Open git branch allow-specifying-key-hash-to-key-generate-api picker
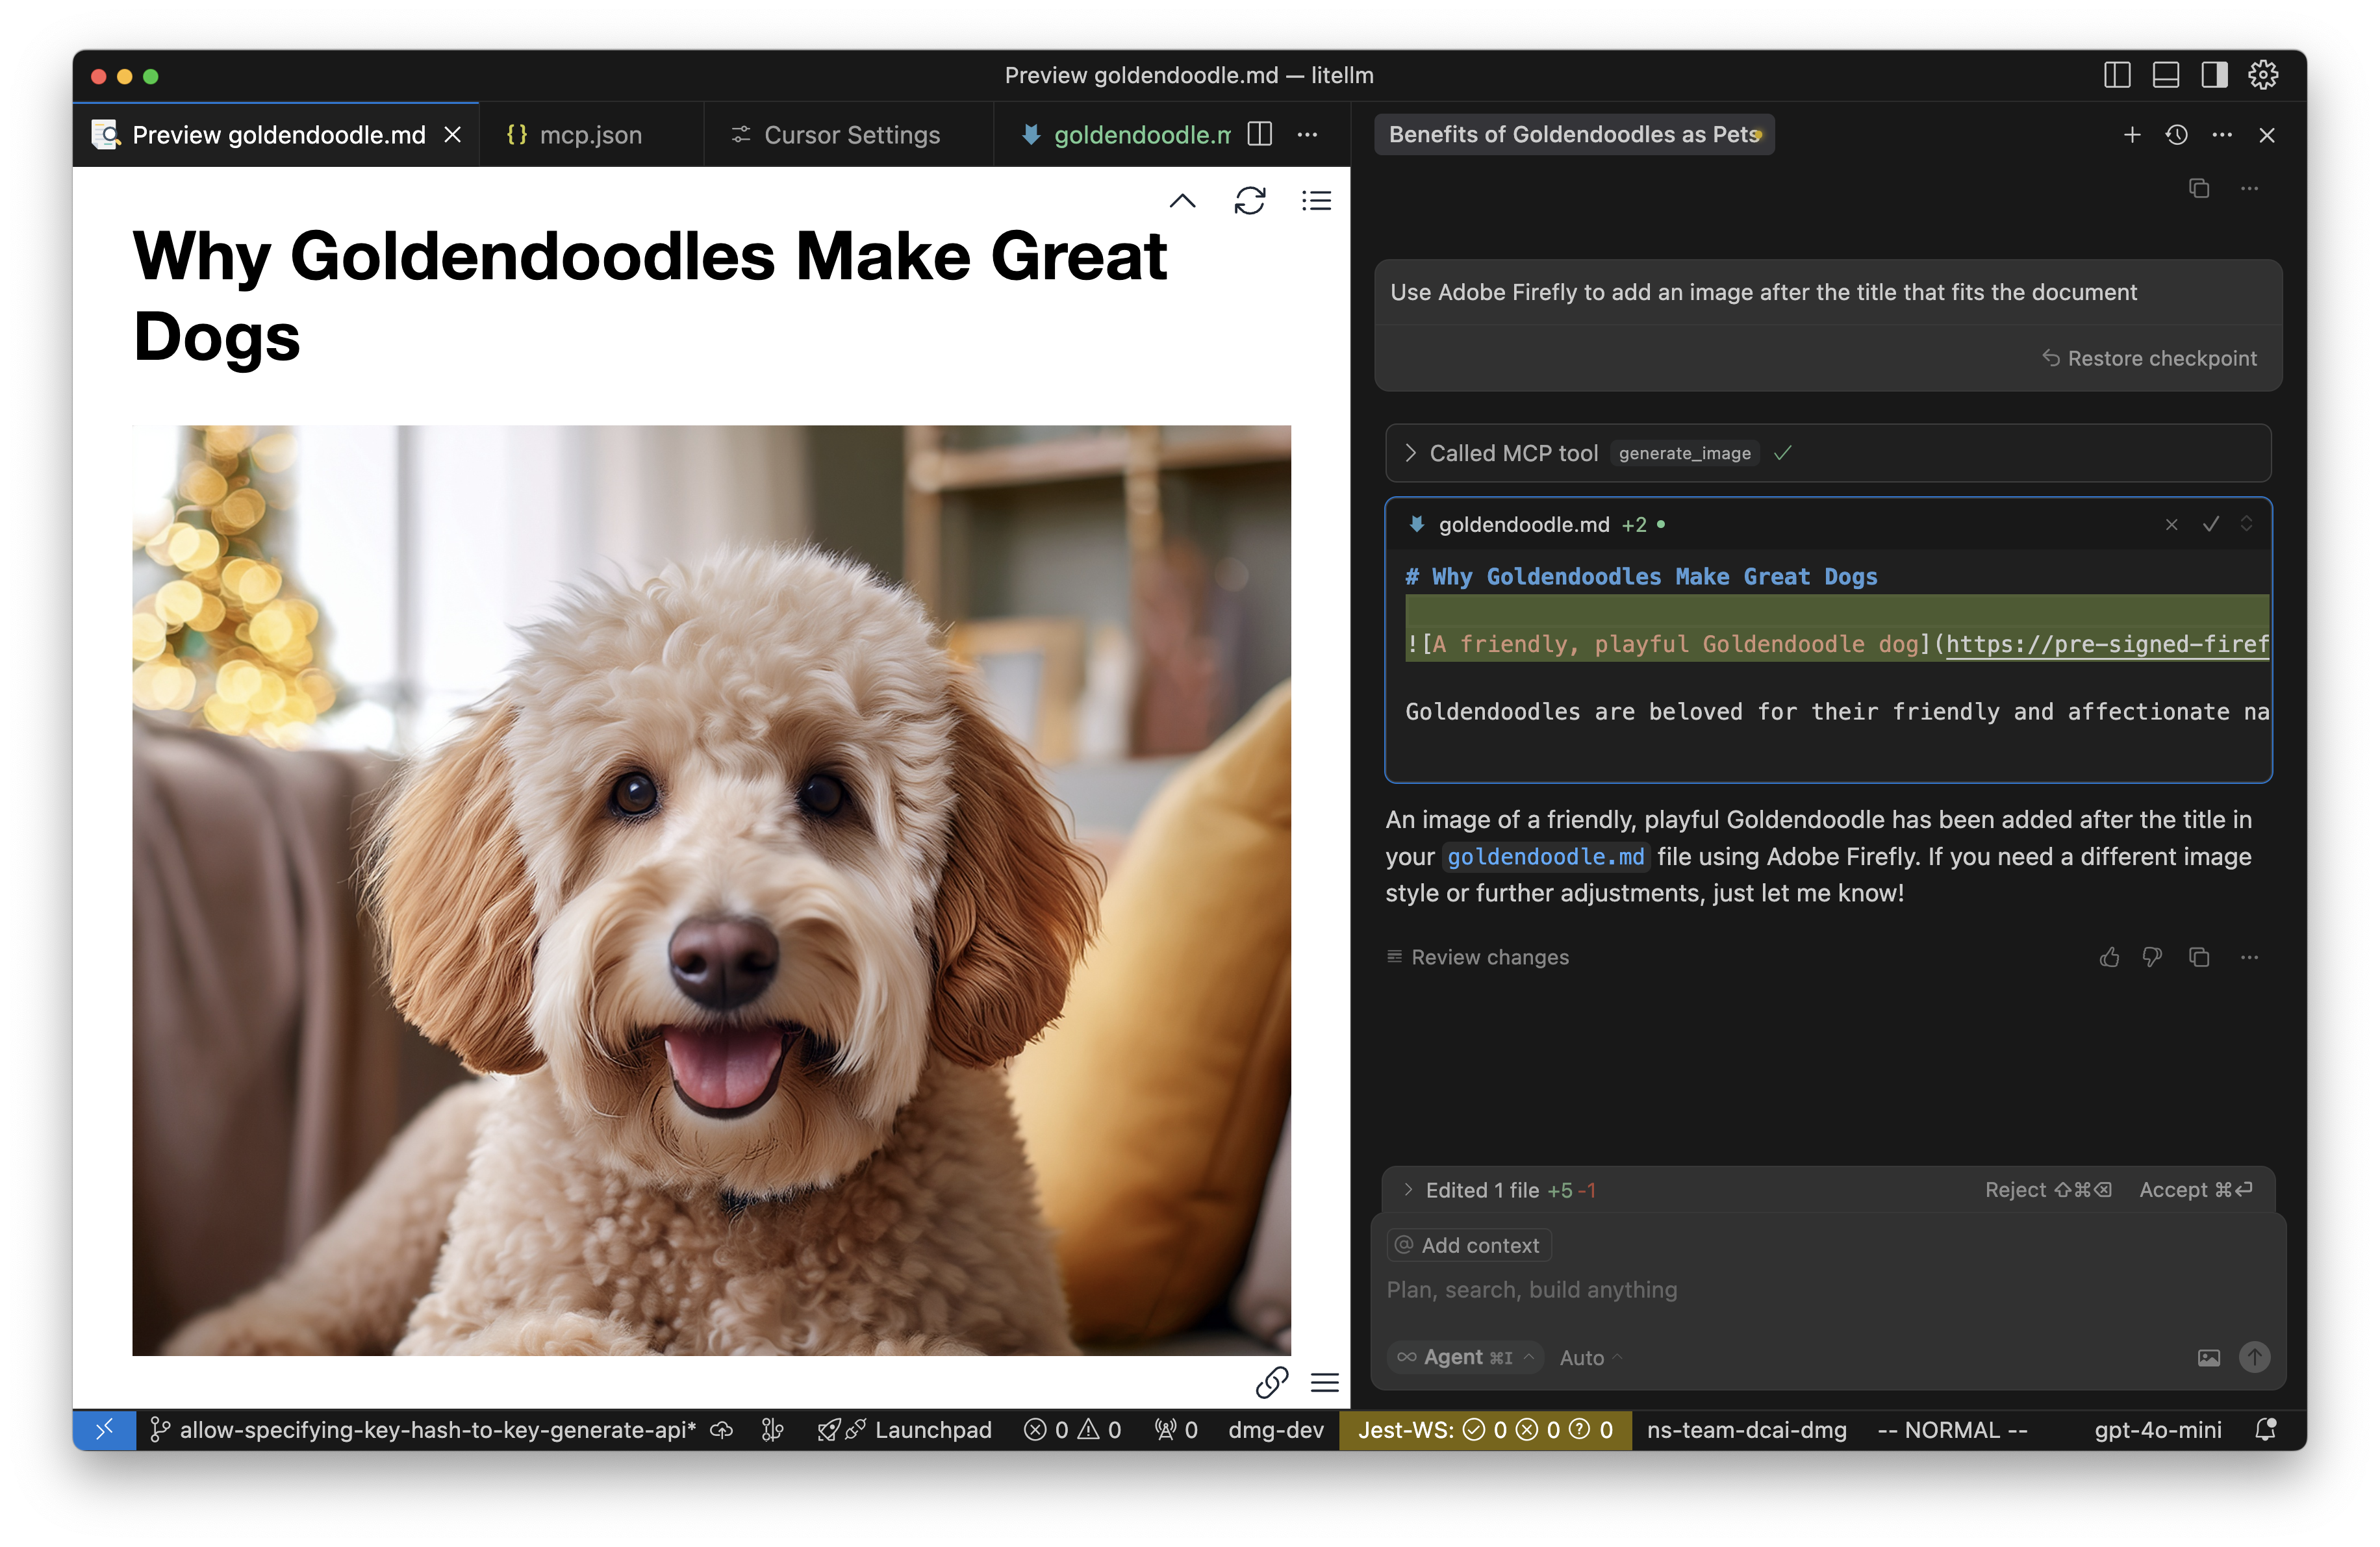 (422, 1430)
